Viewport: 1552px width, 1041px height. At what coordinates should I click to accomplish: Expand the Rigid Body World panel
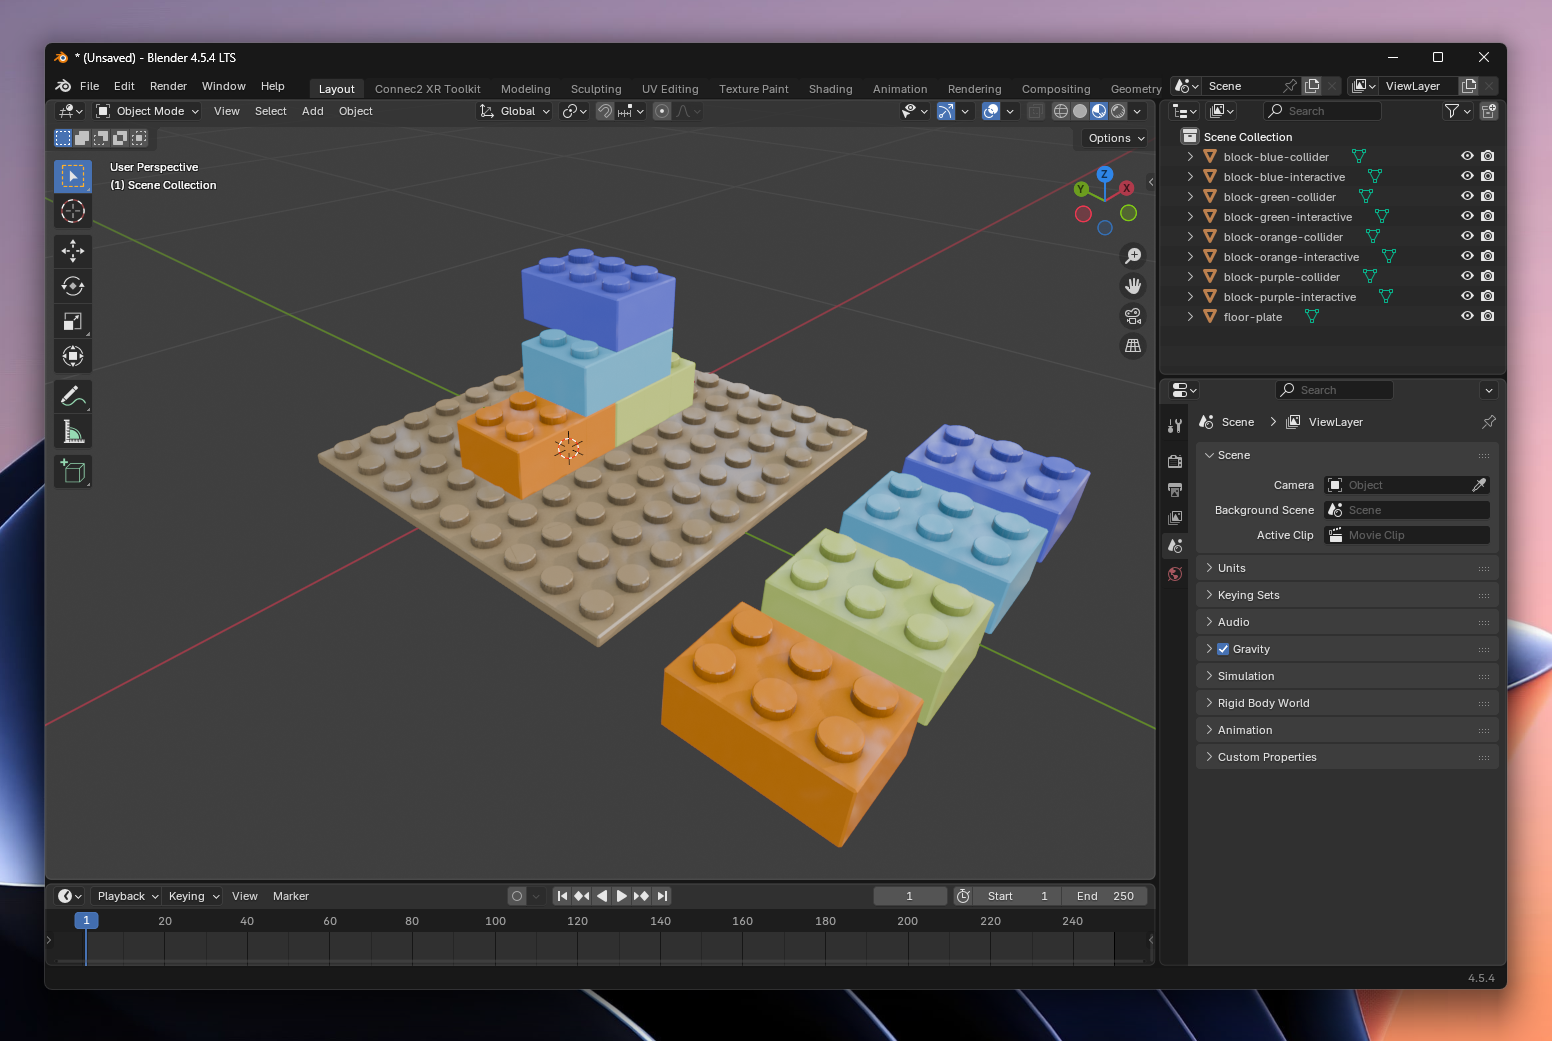[x=1263, y=703]
